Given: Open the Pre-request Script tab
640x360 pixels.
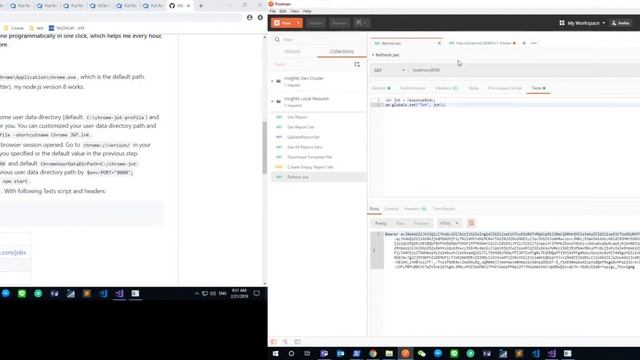Looking at the screenshot, I should (x=504, y=88).
